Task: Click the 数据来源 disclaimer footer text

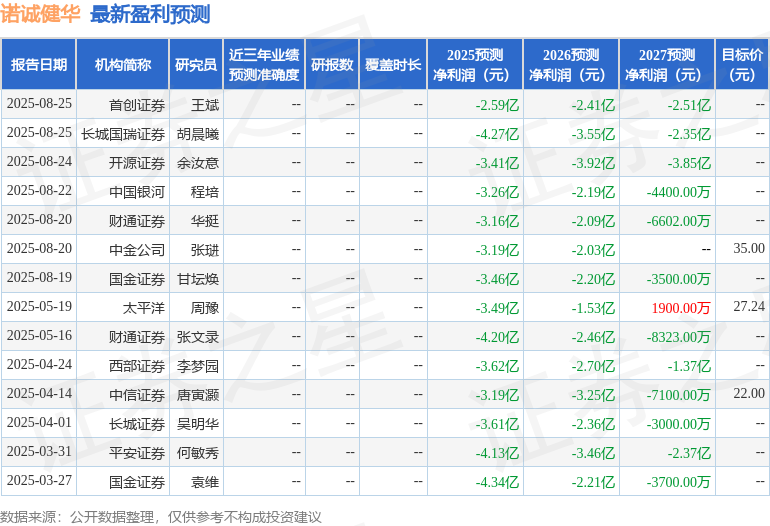Action: pyautogui.click(x=161, y=517)
